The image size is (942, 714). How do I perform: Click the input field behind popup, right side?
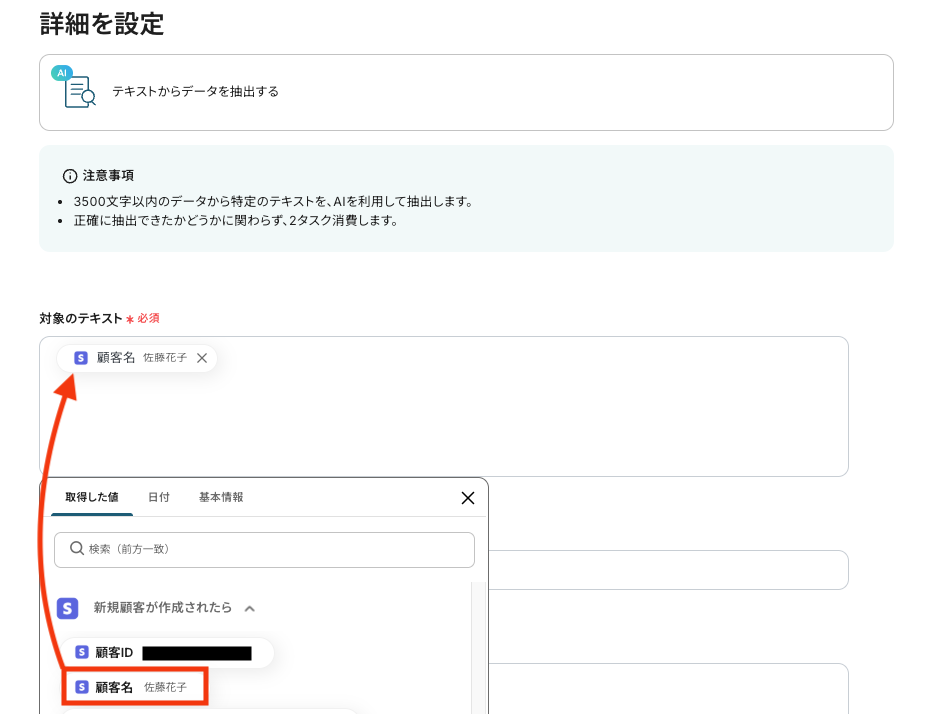pyautogui.click(x=668, y=570)
